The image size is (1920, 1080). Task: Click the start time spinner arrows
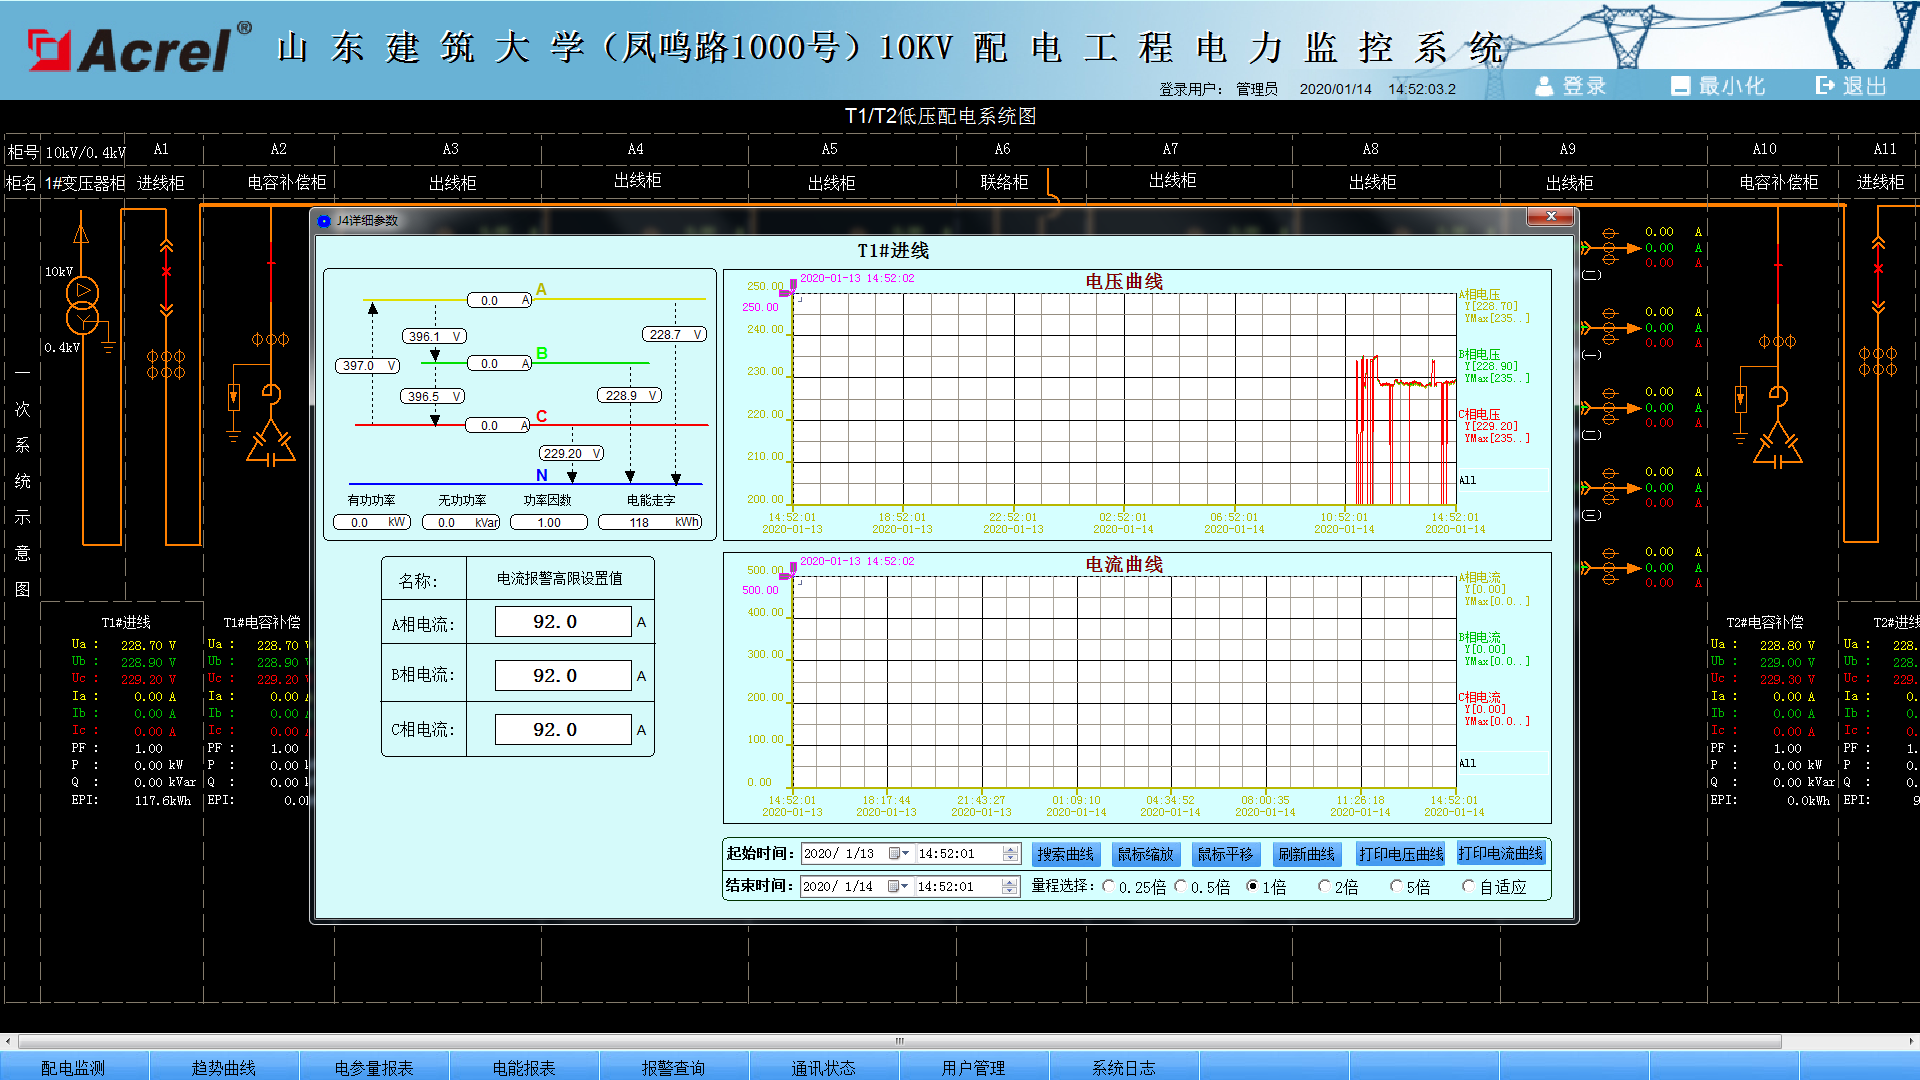tap(1010, 854)
